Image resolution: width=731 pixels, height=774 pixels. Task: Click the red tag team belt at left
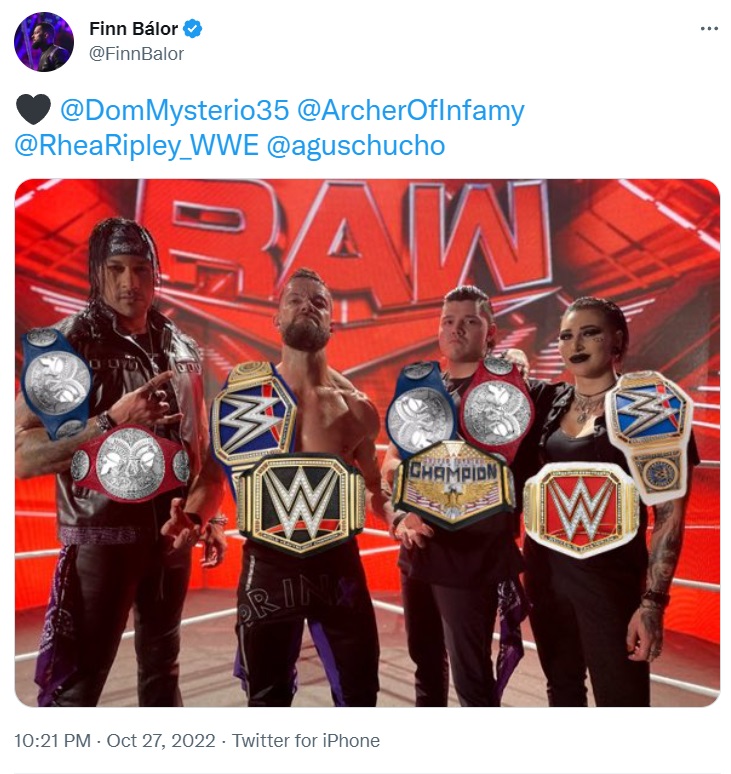click(131, 464)
